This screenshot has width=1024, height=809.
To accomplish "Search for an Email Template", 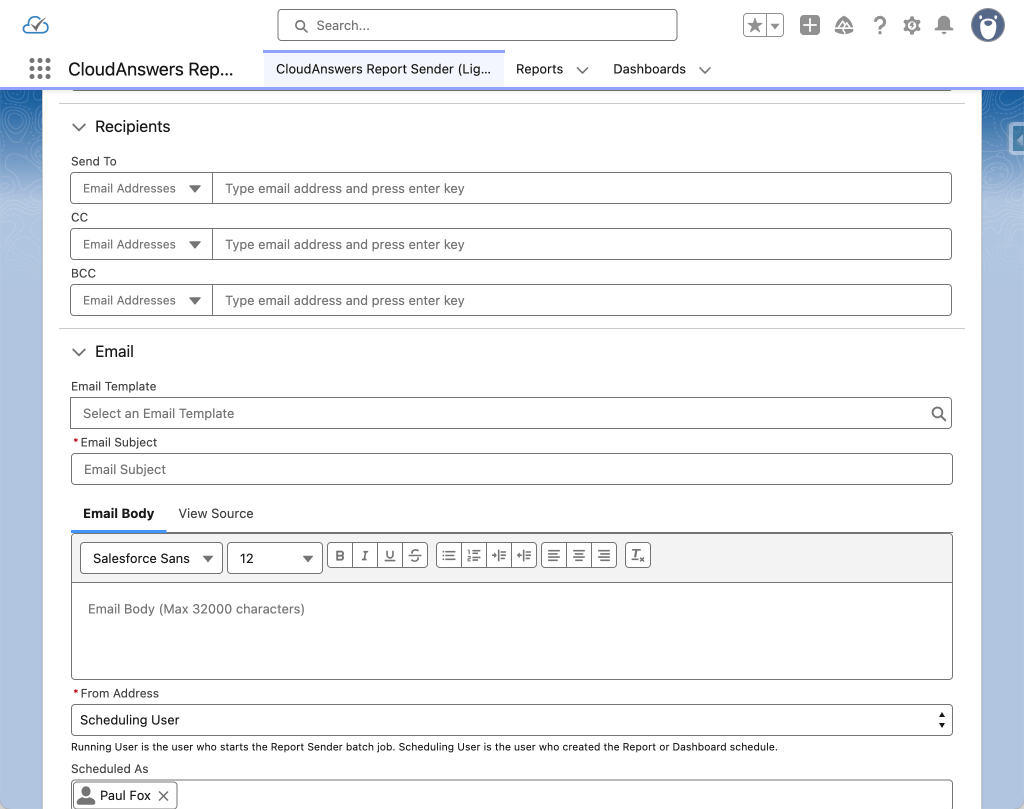I will tap(938, 412).
